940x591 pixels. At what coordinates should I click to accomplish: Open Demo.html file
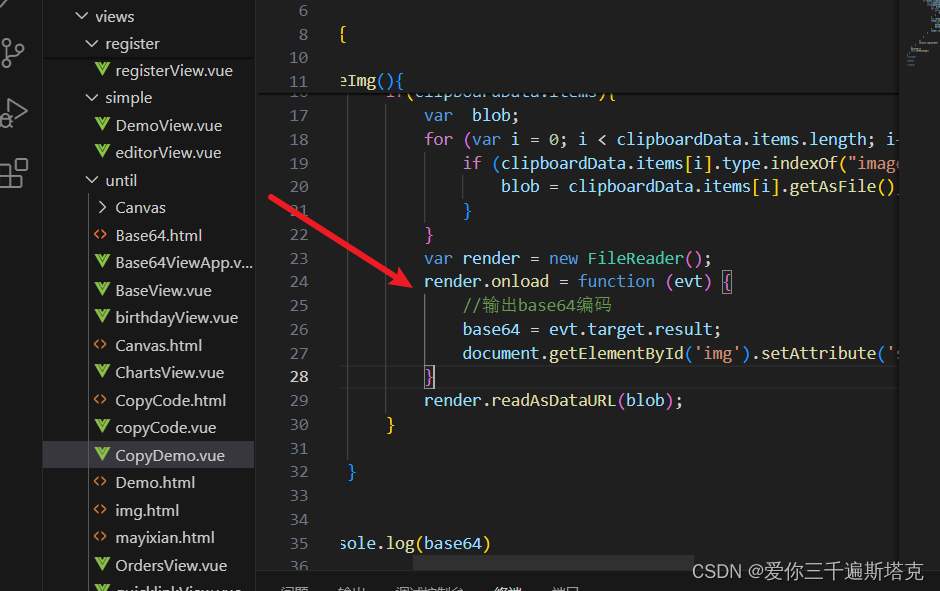point(155,483)
